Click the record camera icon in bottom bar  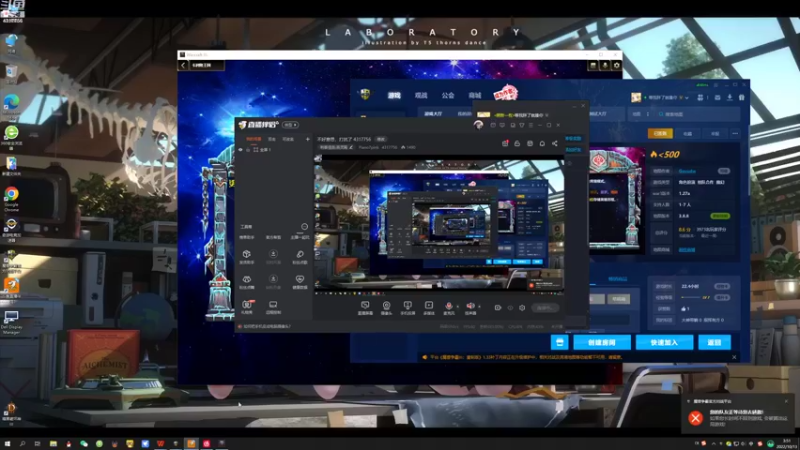tap(497, 308)
